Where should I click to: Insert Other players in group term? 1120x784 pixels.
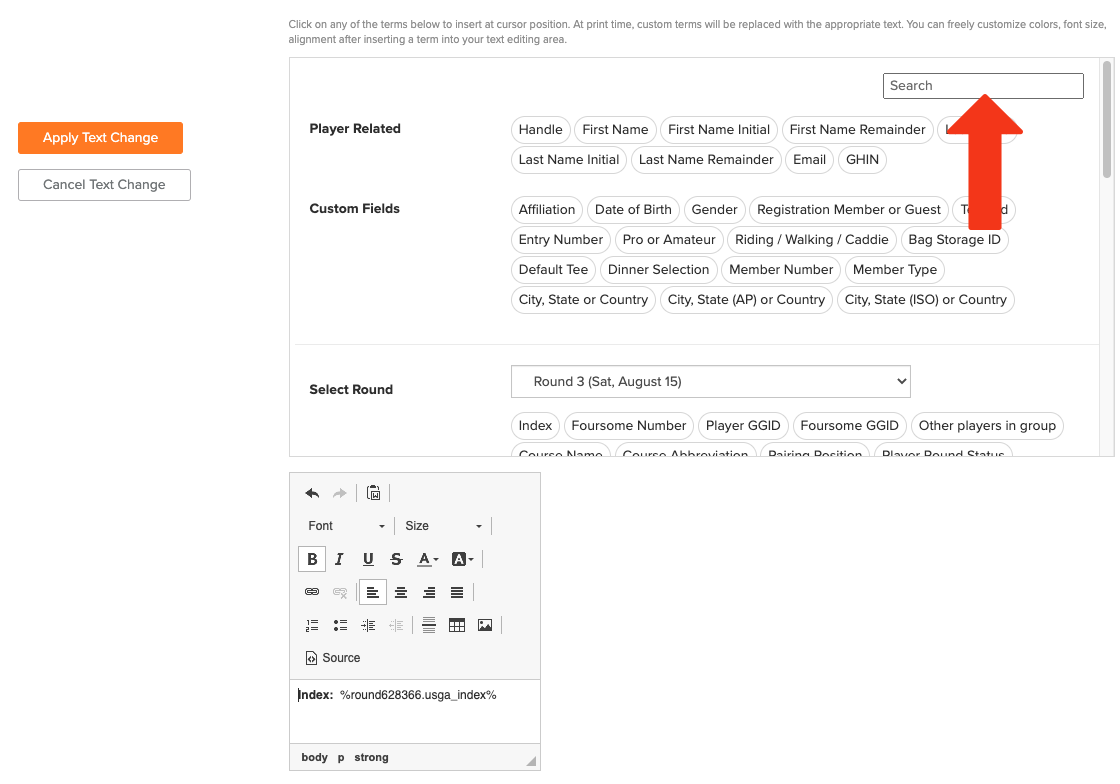[987, 426]
